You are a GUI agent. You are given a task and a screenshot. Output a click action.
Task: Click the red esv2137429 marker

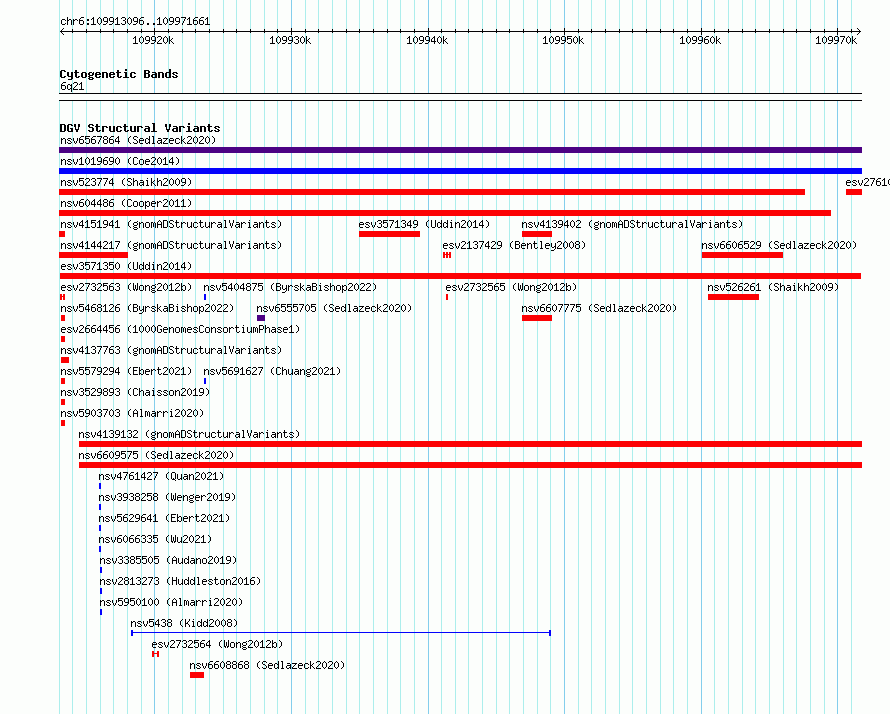click(447, 255)
